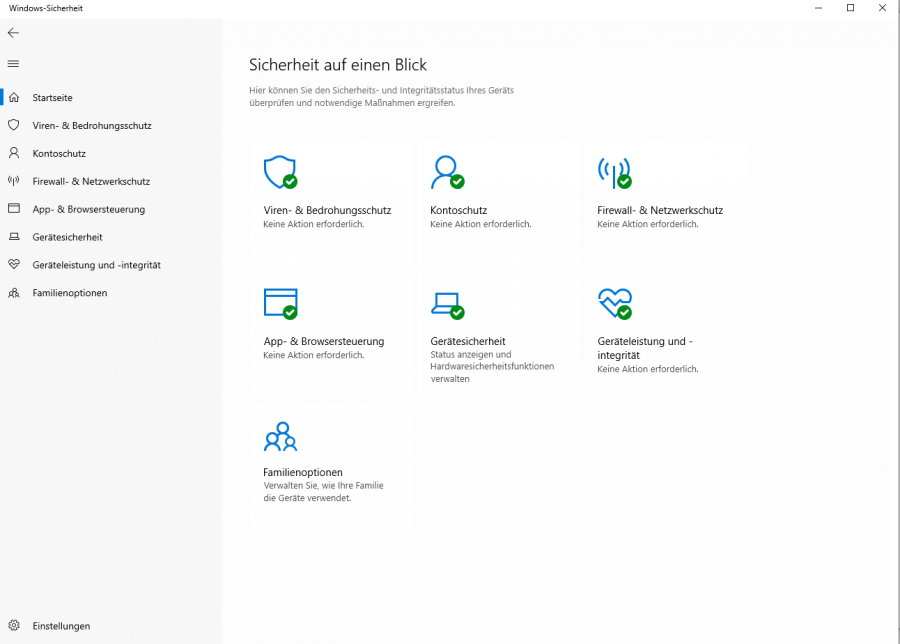Select Startseite in the sidebar

52,98
